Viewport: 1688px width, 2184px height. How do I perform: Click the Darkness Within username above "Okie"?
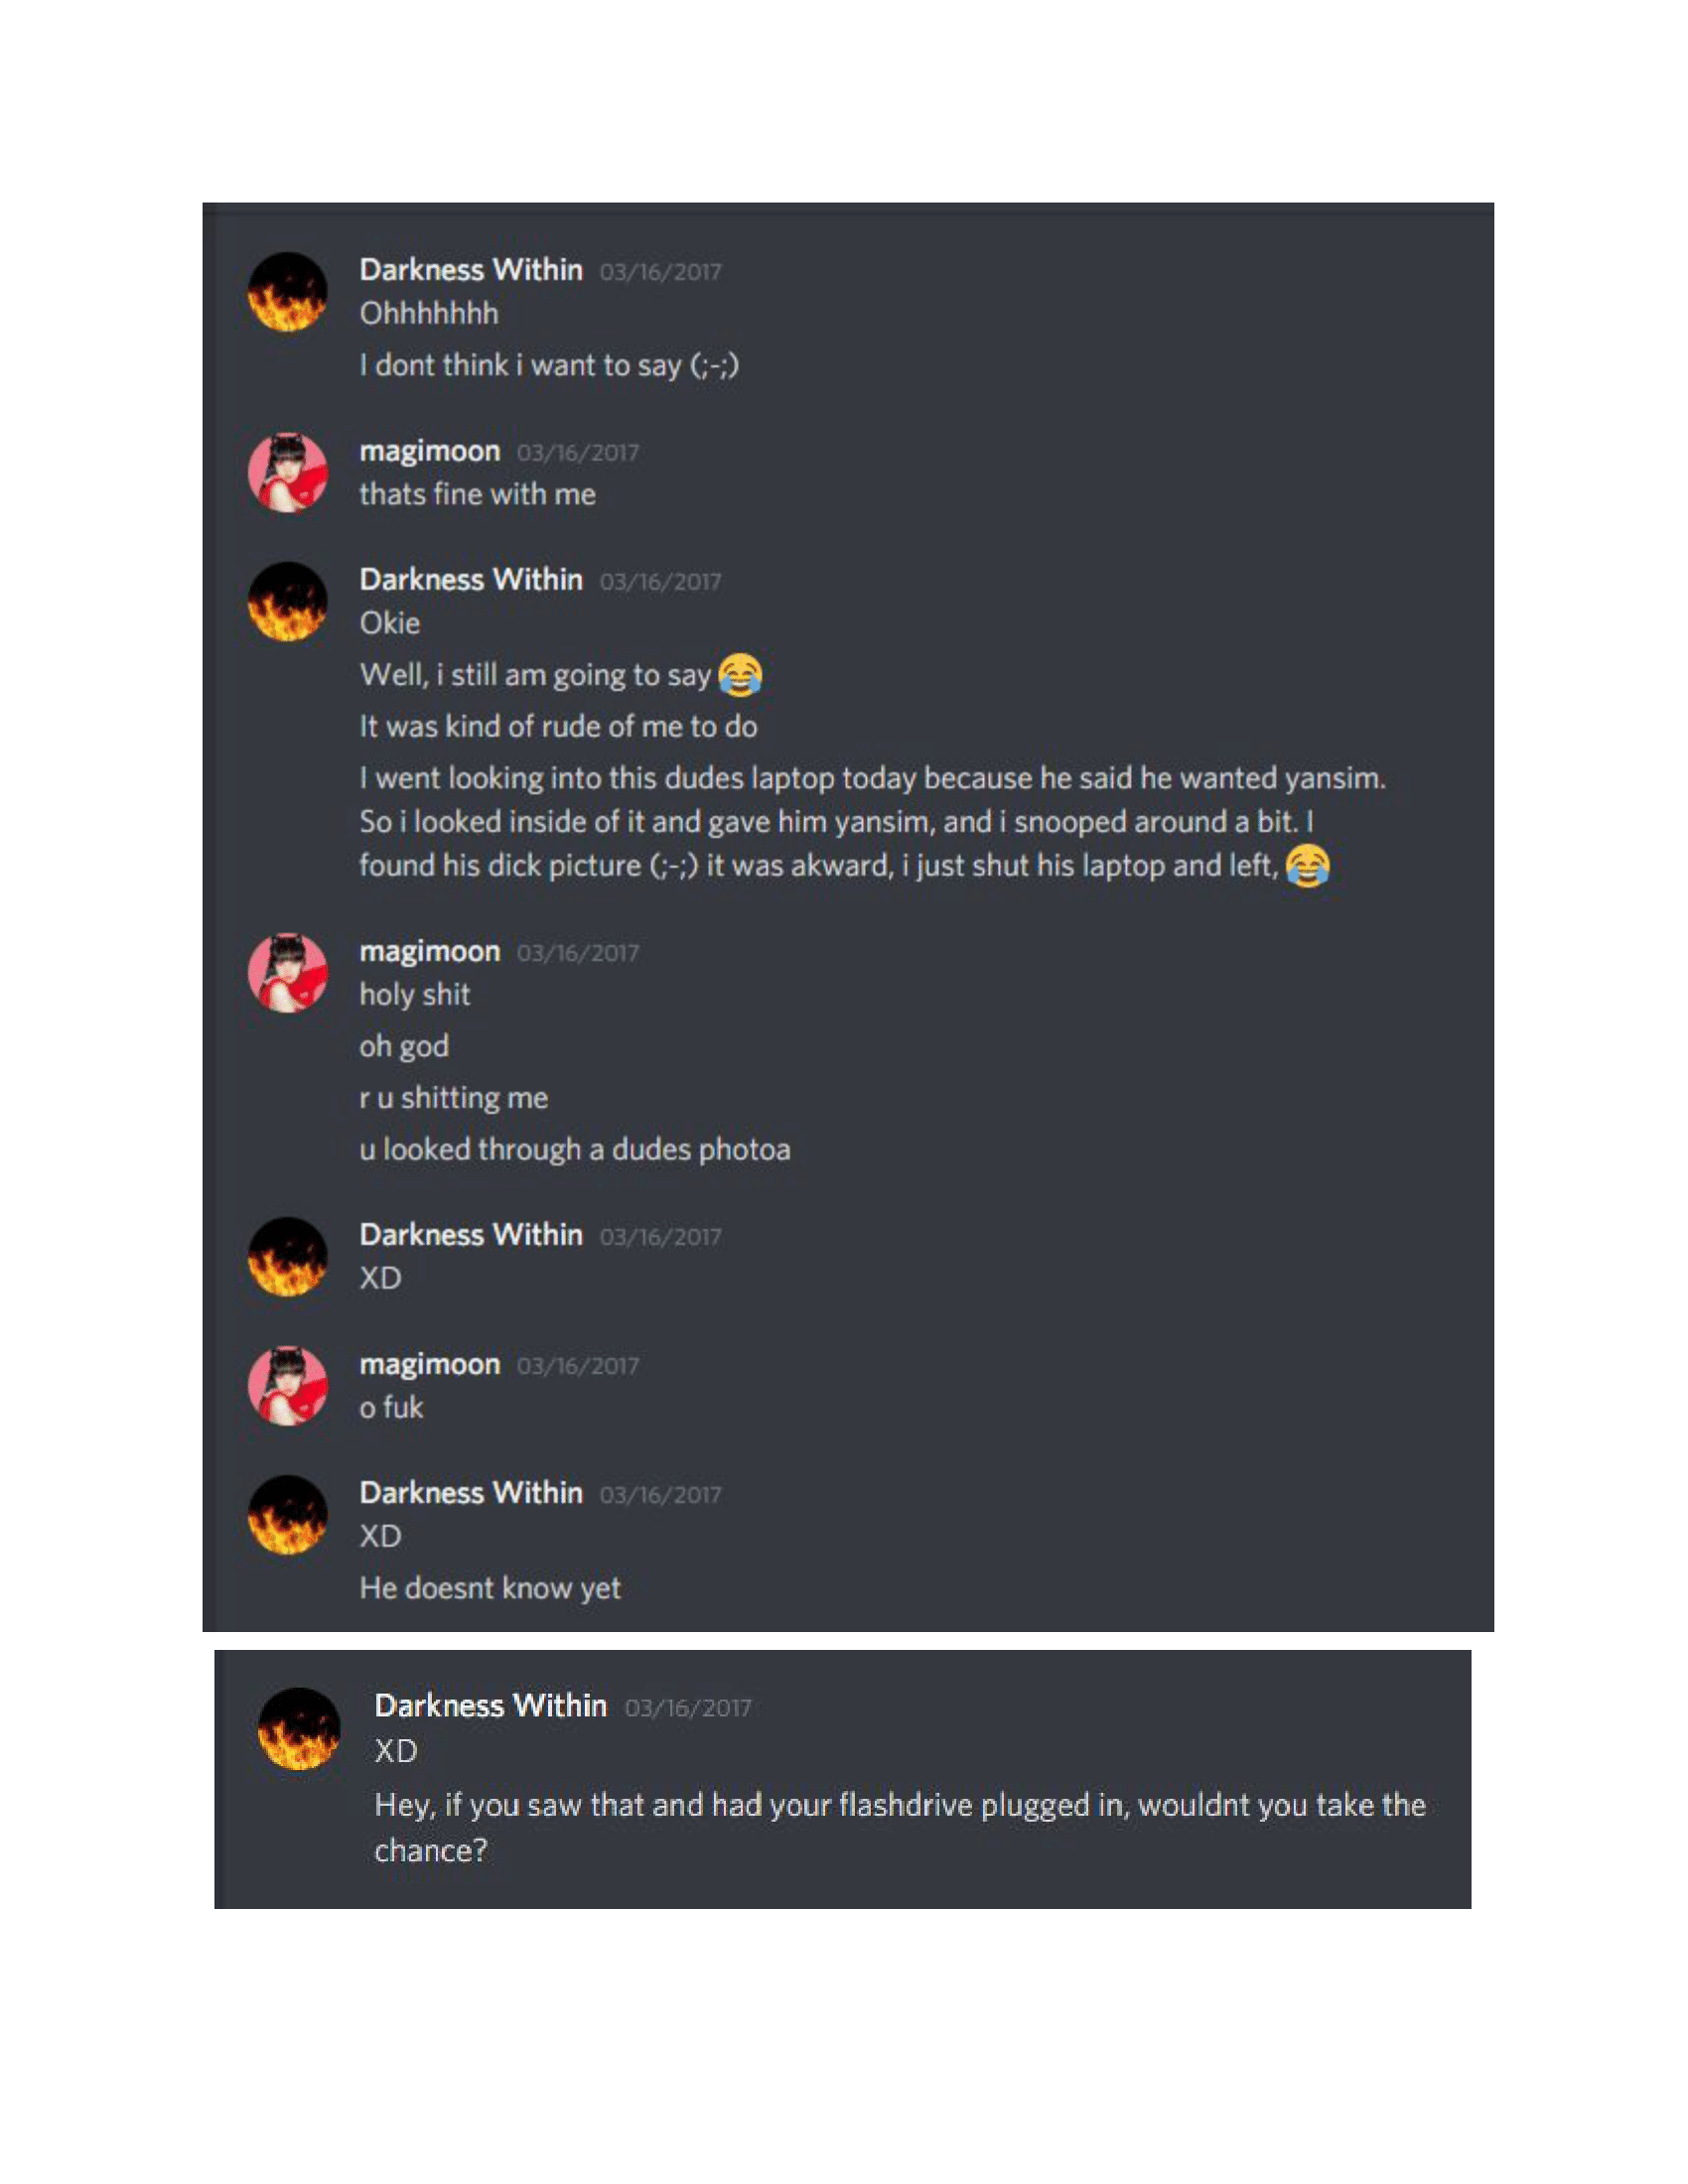pyautogui.click(x=471, y=580)
